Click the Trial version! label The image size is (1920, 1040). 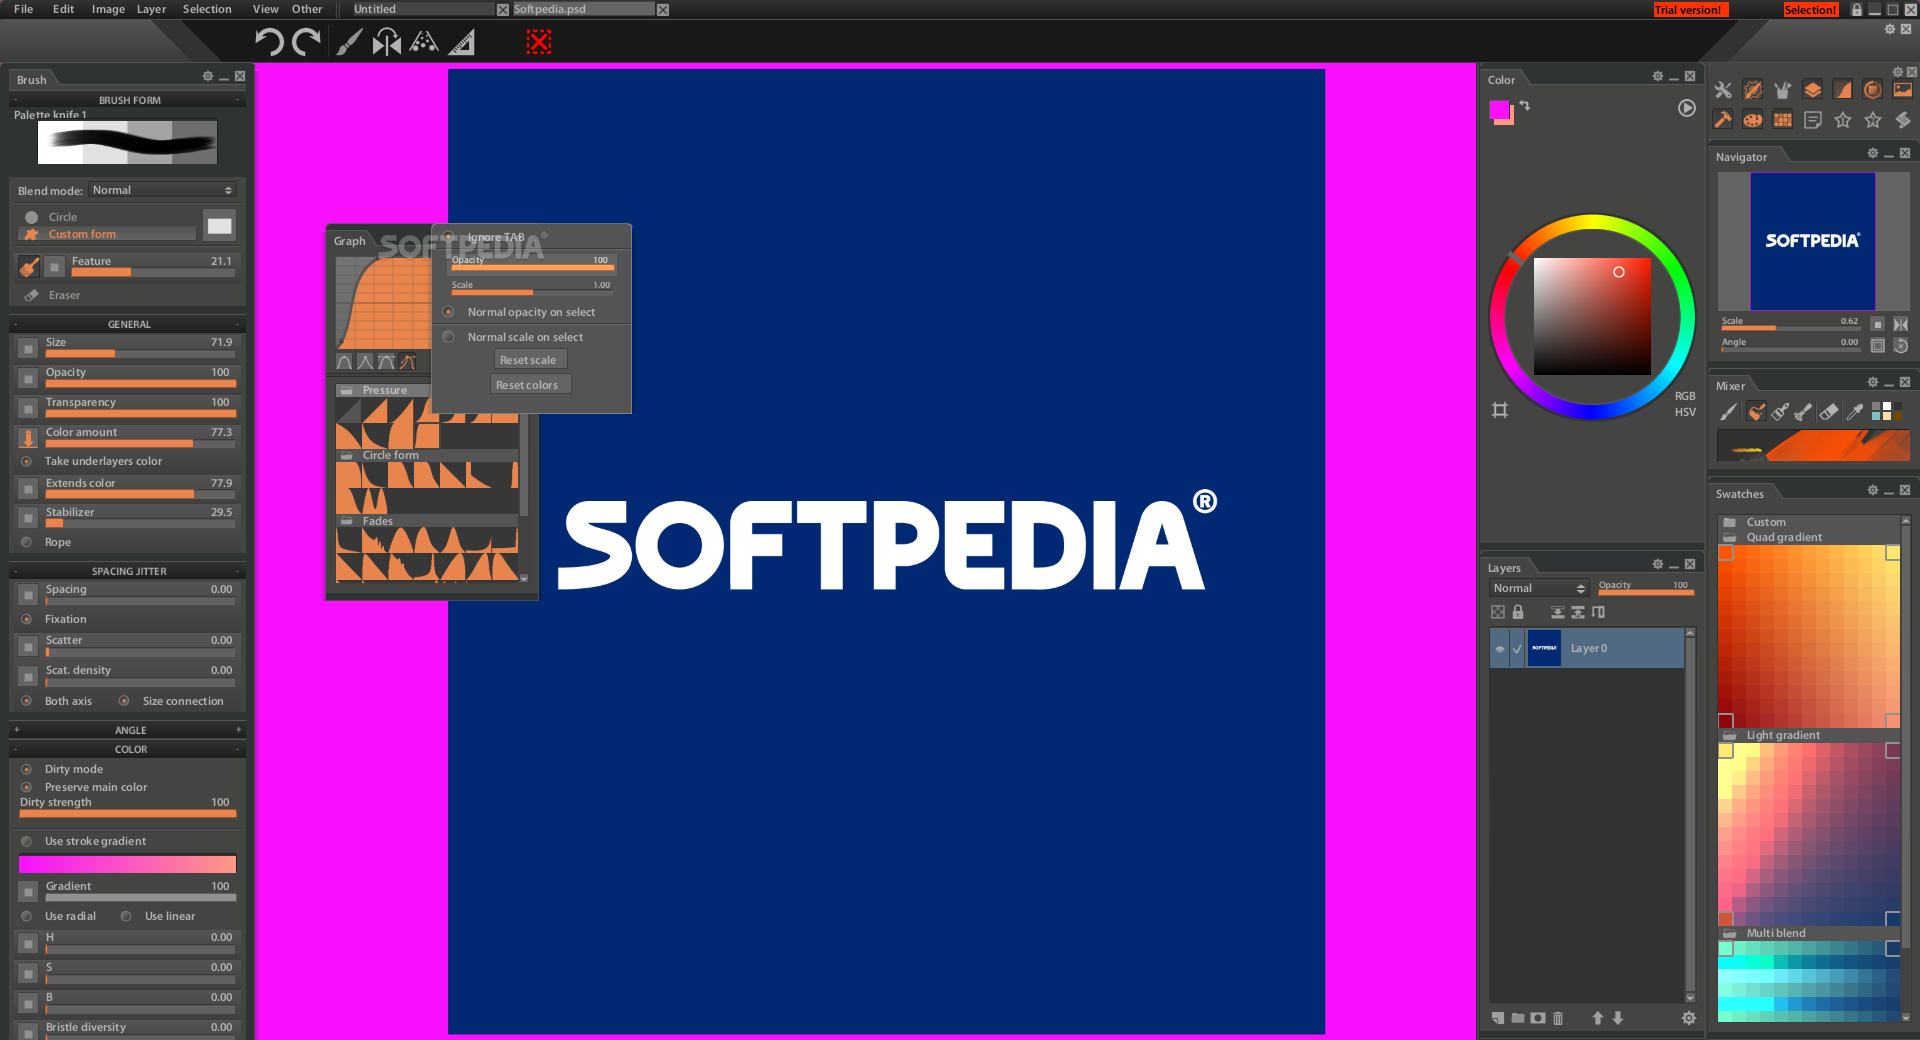[x=1688, y=10]
